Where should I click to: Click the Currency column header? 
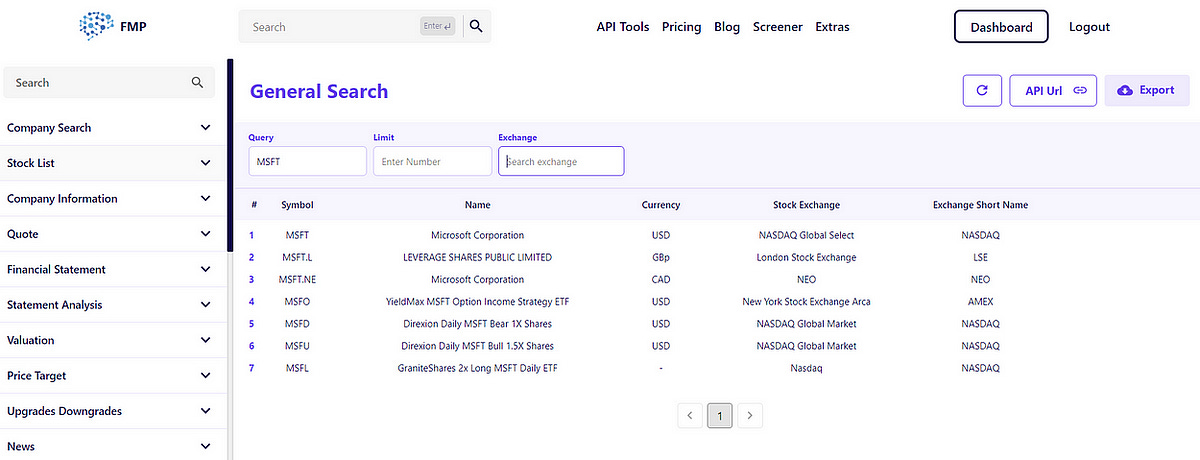(661, 205)
